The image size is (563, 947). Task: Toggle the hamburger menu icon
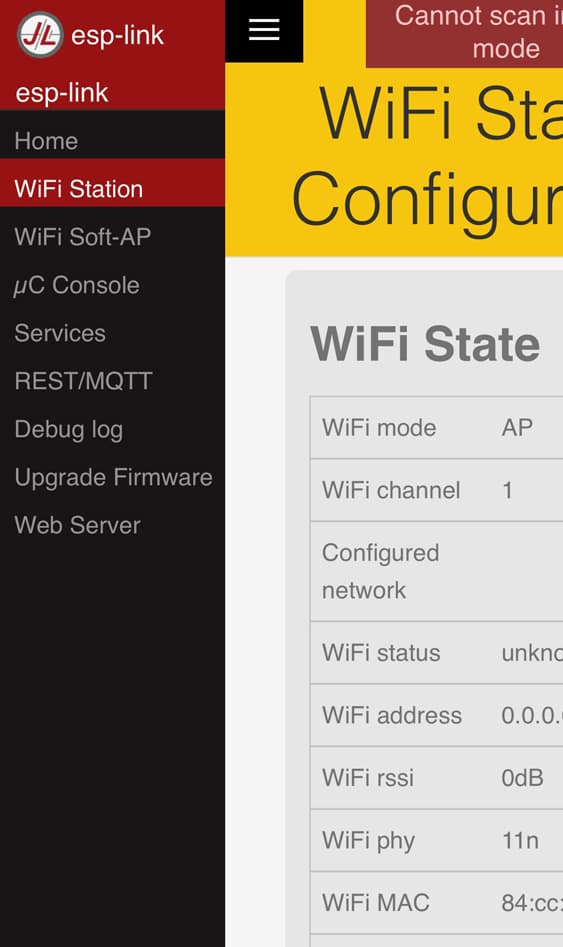click(264, 30)
